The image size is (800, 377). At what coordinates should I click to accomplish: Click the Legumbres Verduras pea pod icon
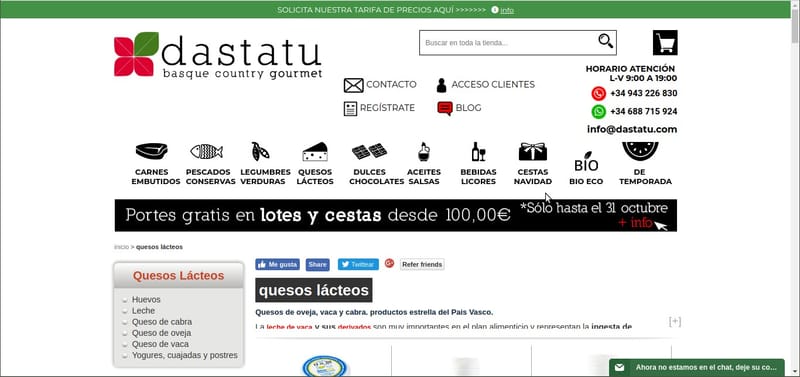tap(260, 152)
